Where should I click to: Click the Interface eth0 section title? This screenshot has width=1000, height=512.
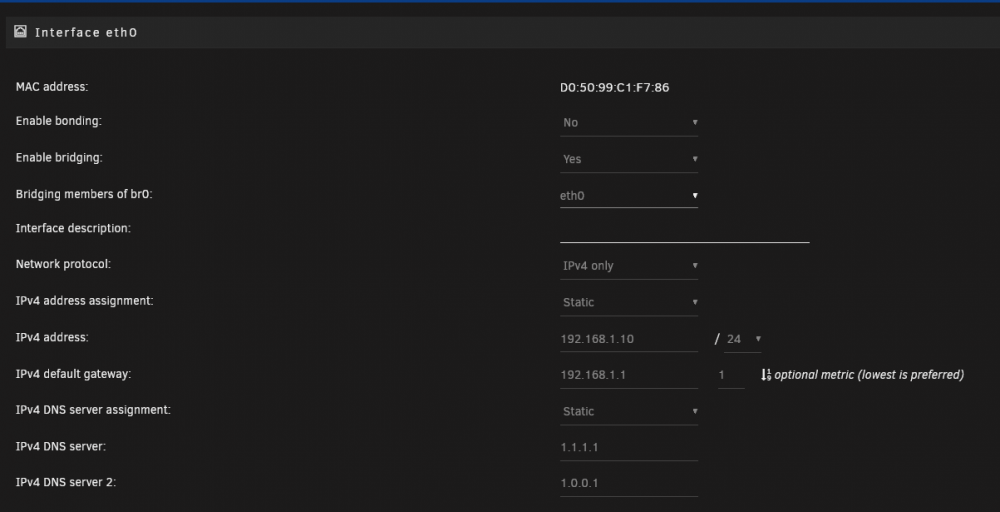click(x=85, y=33)
